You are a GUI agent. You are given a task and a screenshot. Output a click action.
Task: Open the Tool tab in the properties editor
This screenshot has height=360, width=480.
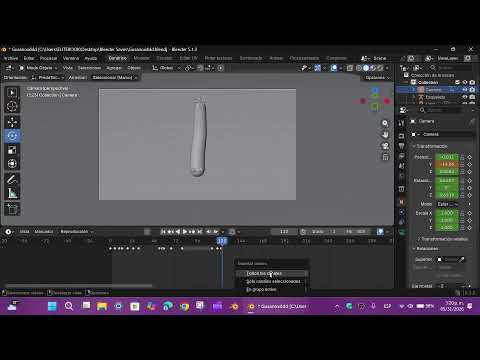click(402, 123)
